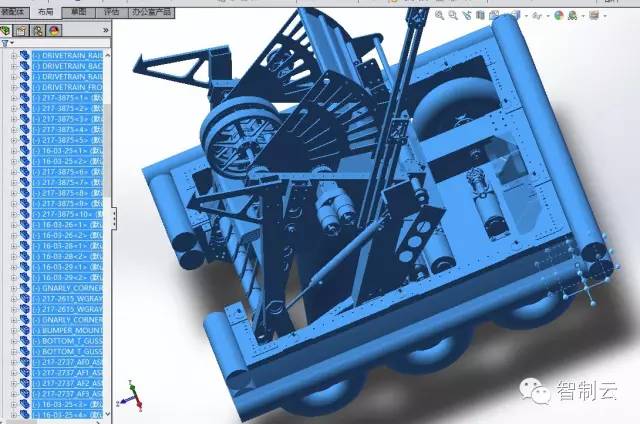Click the part icon beside 16-03-25<2>
Viewport: 640px width, 424px height.
pyautogui.click(x=24, y=162)
